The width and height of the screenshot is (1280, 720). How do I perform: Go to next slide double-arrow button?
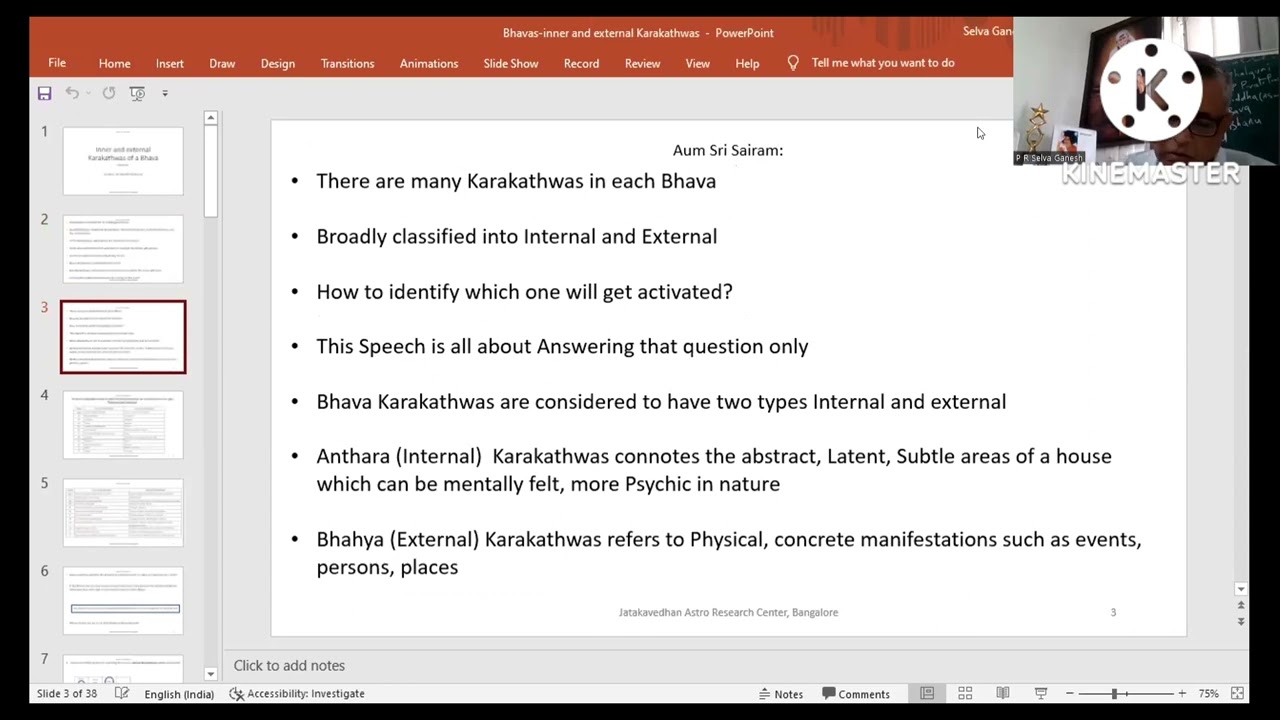click(x=1241, y=621)
